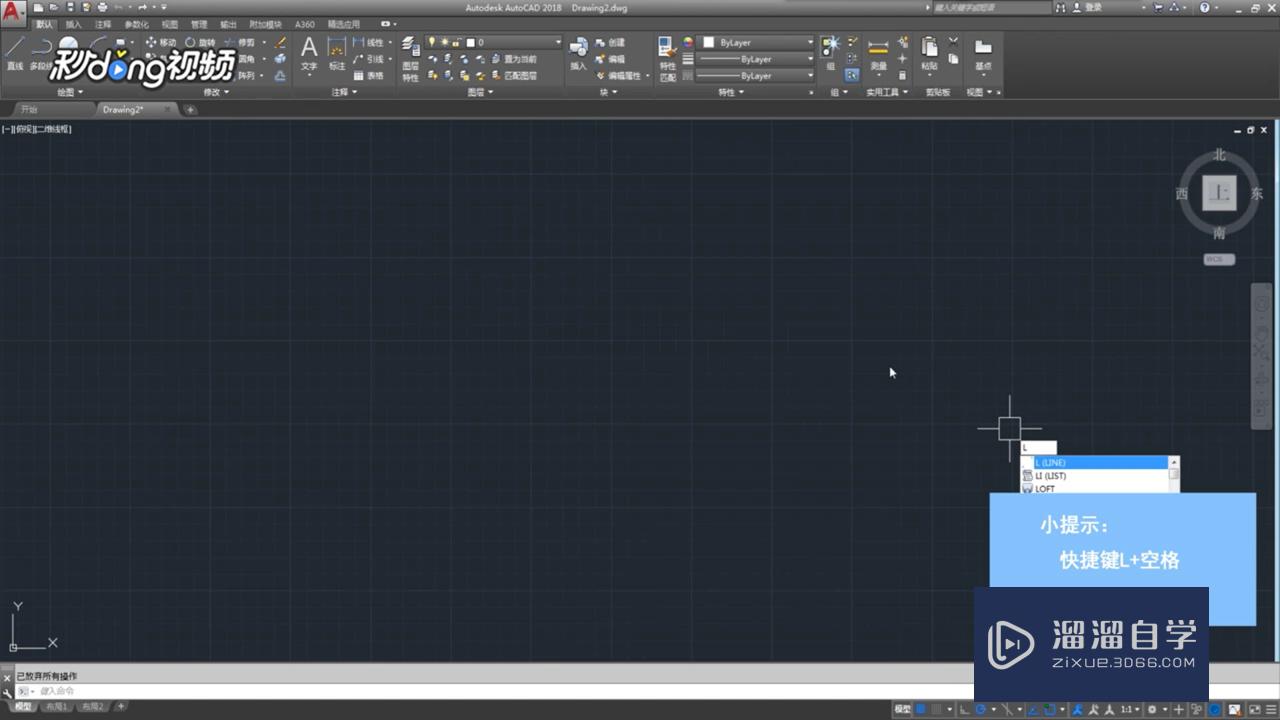Expand the Annotation (注释) panel
Screen dimensions: 1280x720
[x=344, y=92]
